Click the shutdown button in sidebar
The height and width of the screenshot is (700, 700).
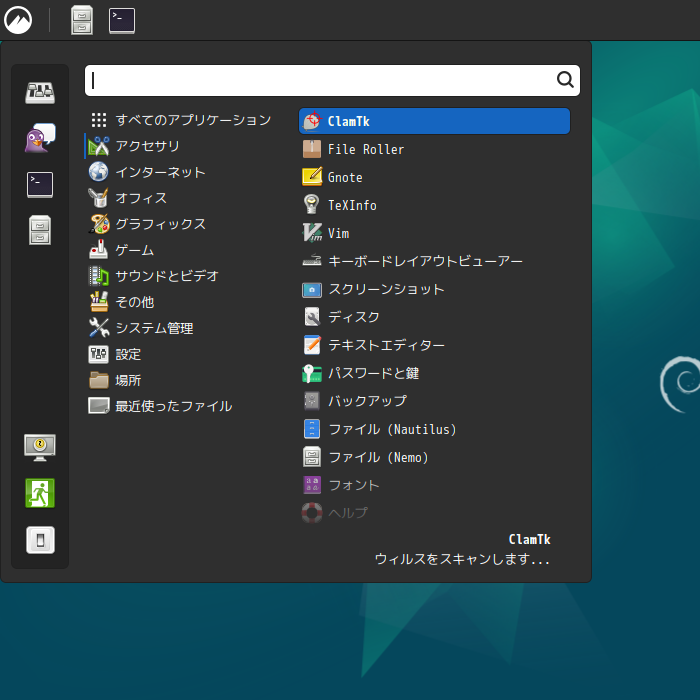coord(40,540)
